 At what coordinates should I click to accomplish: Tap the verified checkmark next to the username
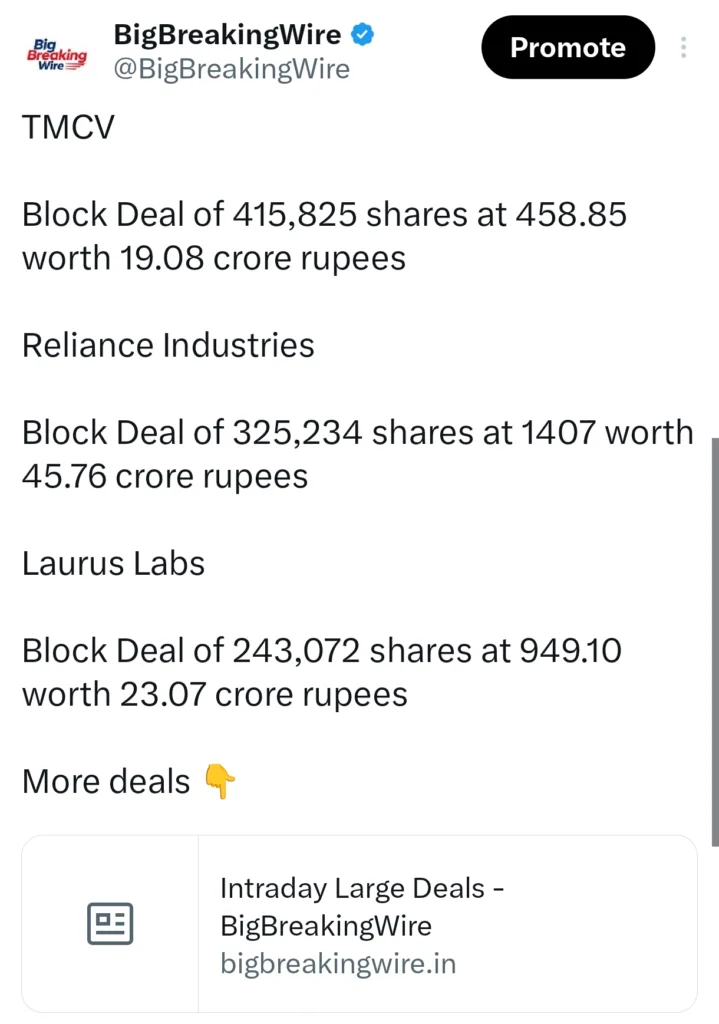coord(361,33)
